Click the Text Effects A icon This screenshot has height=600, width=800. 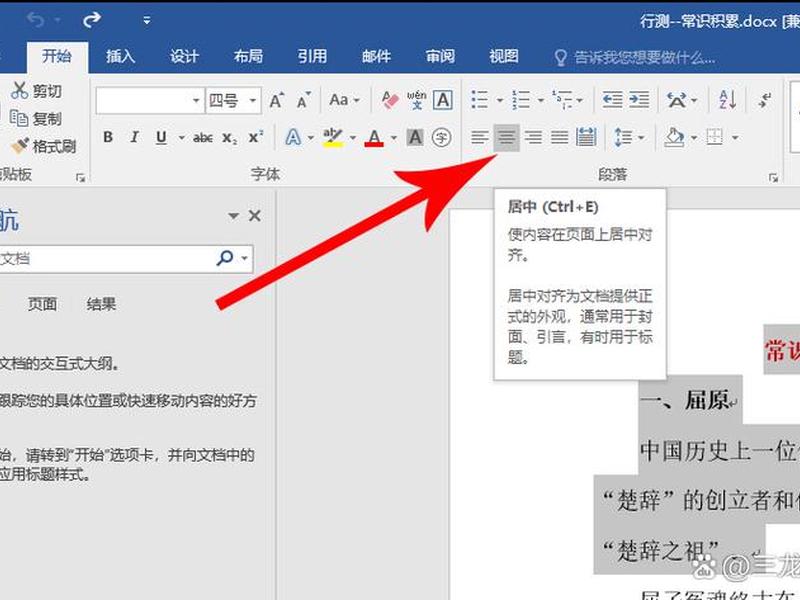point(293,137)
